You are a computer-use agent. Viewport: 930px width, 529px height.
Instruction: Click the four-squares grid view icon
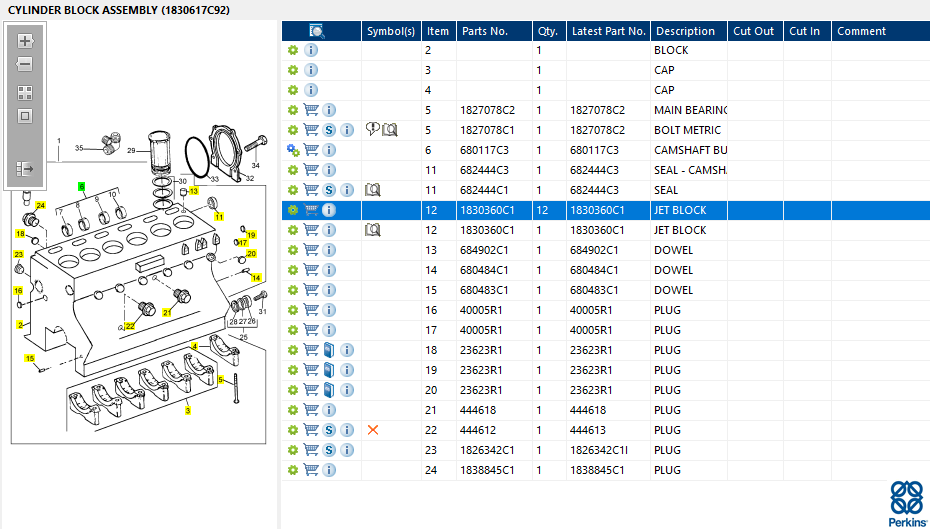(24, 93)
